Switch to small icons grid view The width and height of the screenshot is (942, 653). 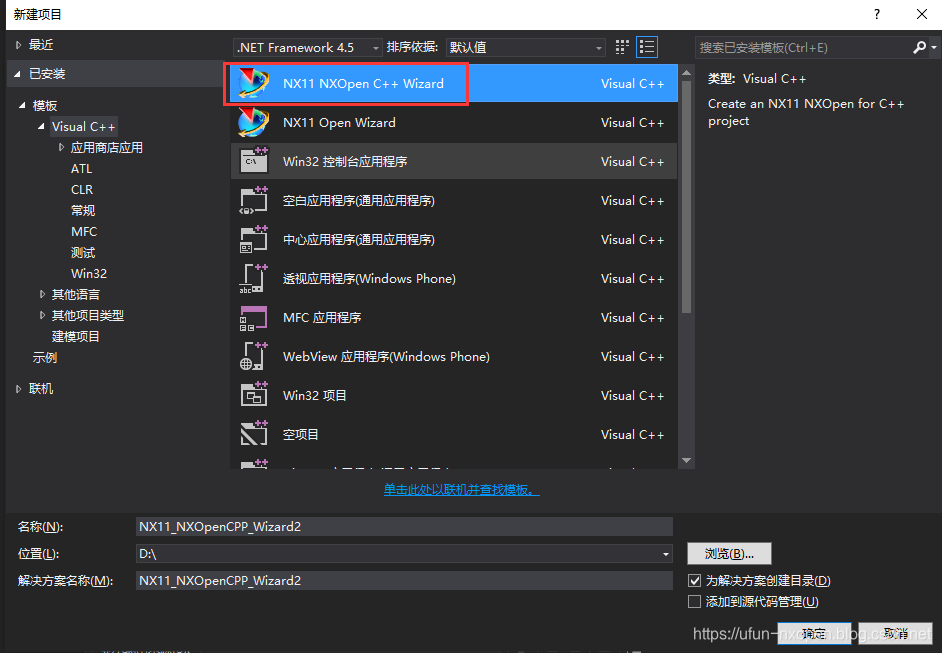coord(622,47)
